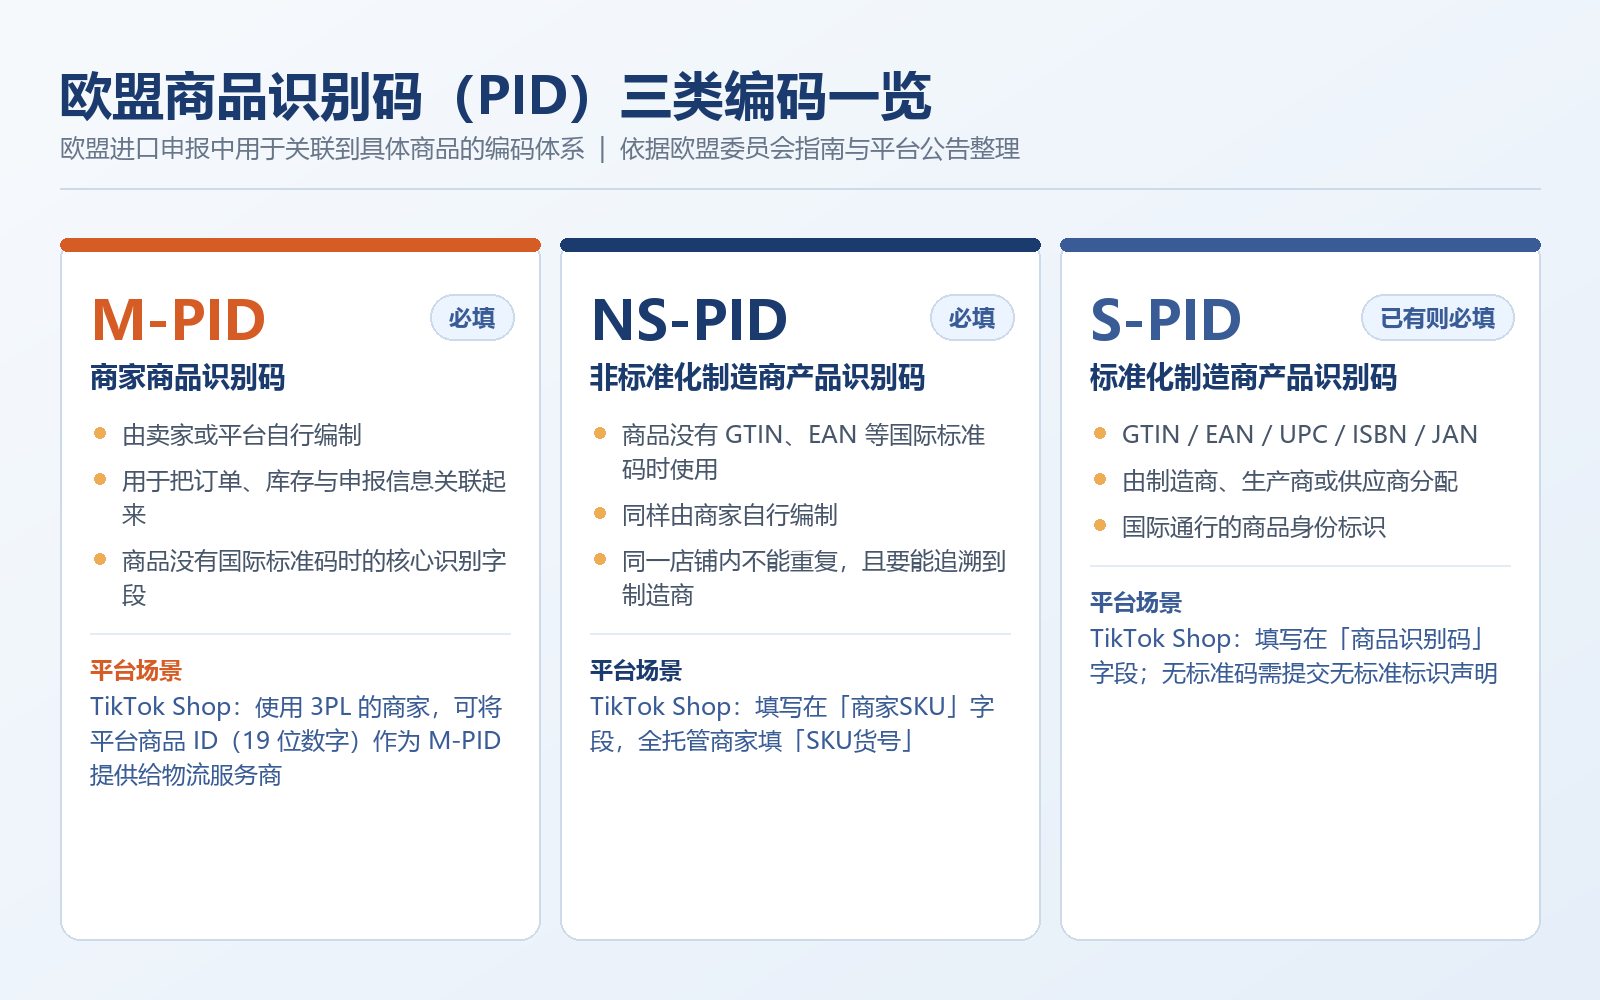
Task: Select the paragraph mentioning「商品识别码」字段
Action: pos(1294,656)
